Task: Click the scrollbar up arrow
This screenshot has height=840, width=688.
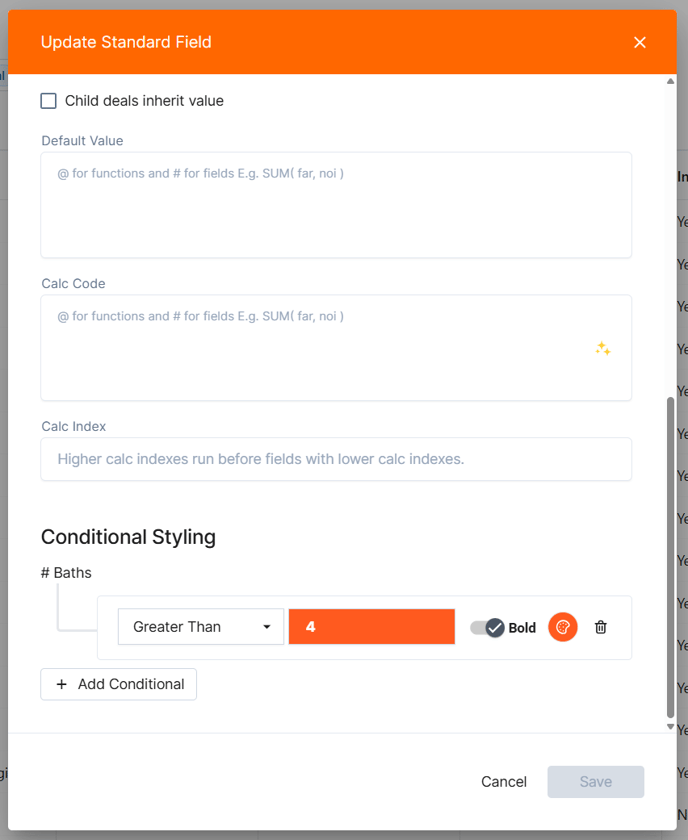Action: (670, 81)
